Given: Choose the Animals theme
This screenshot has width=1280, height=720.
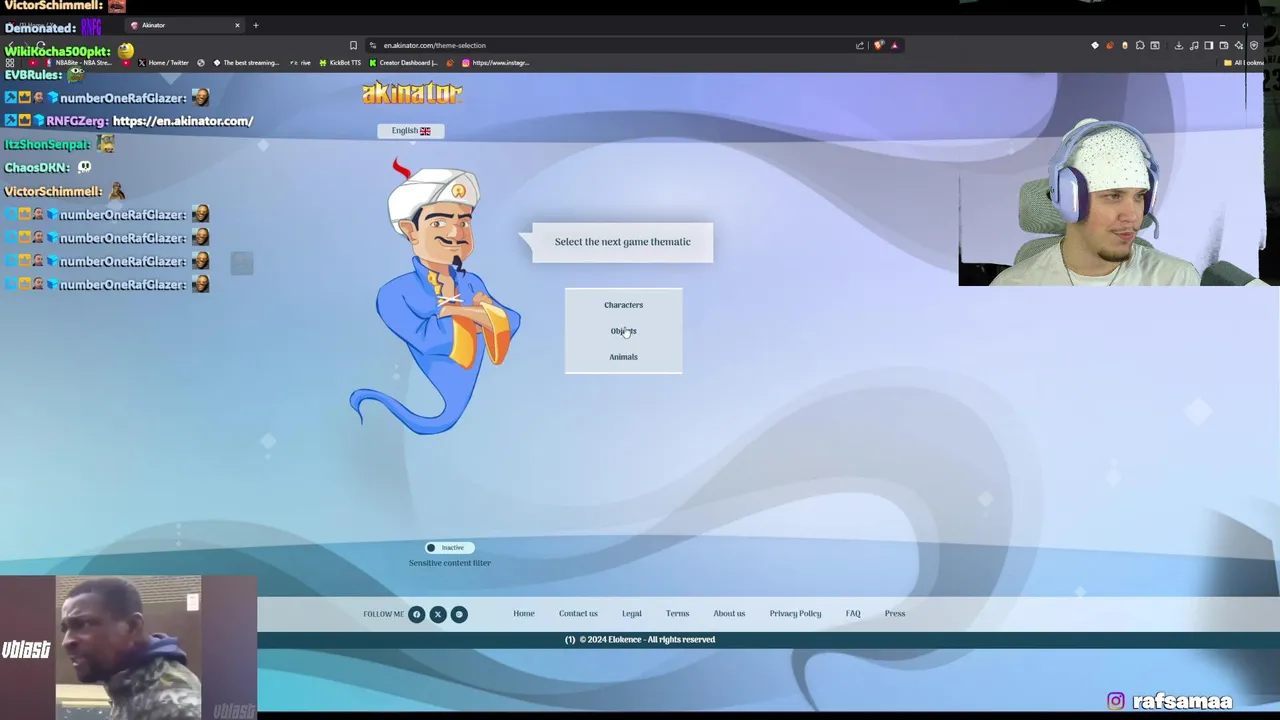Looking at the screenshot, I should (623, 357).
